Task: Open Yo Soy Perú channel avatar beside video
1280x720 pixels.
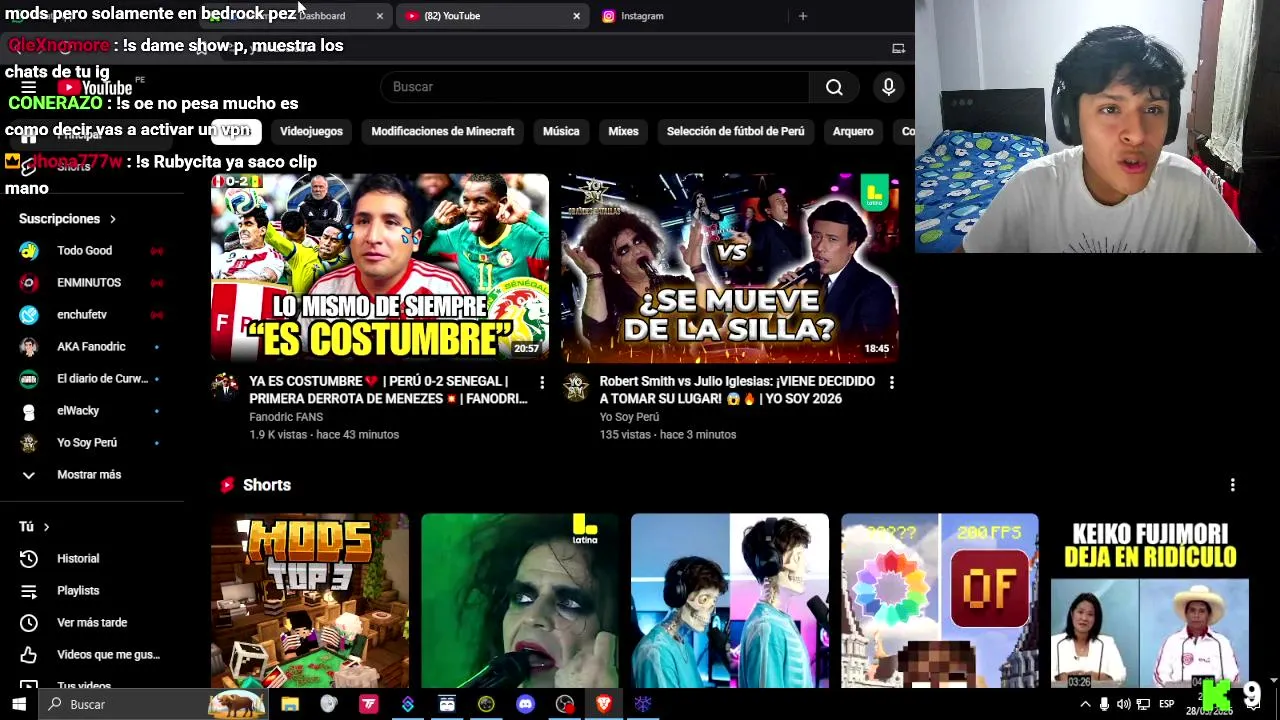Action: coord(575,386)
